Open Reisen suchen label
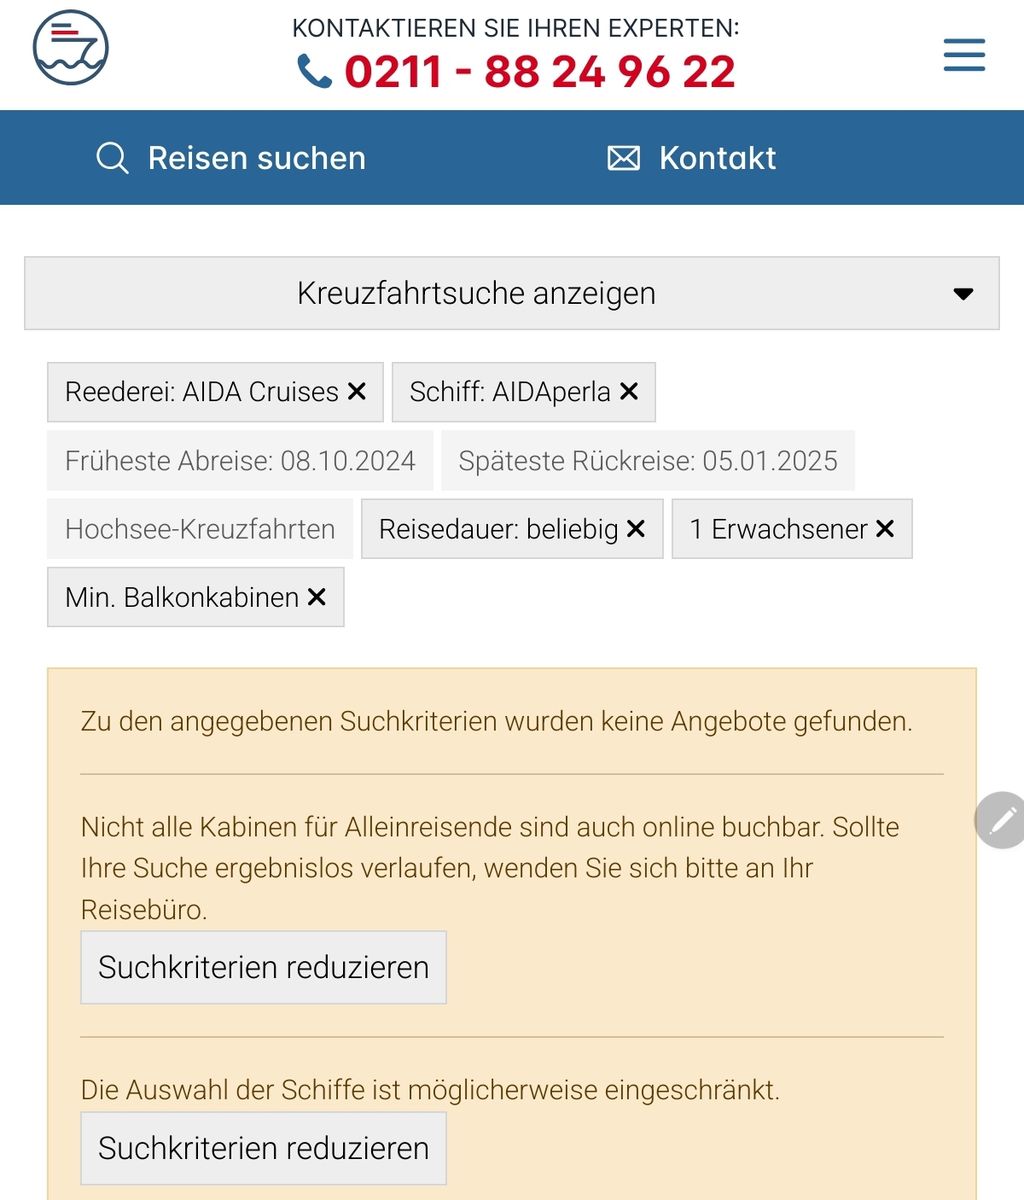 [x=257, y=158]
